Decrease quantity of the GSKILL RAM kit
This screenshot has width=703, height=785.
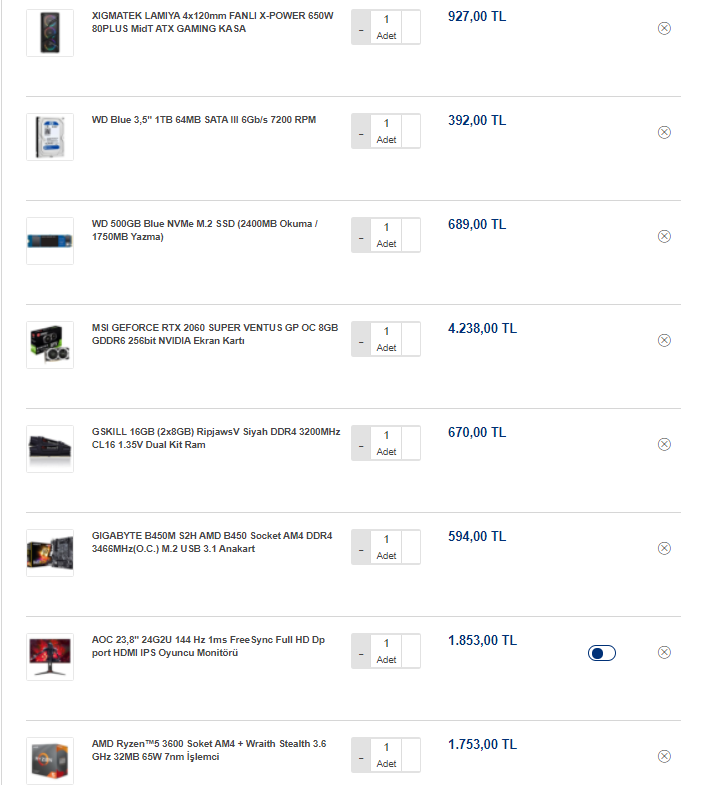[361, 444]
